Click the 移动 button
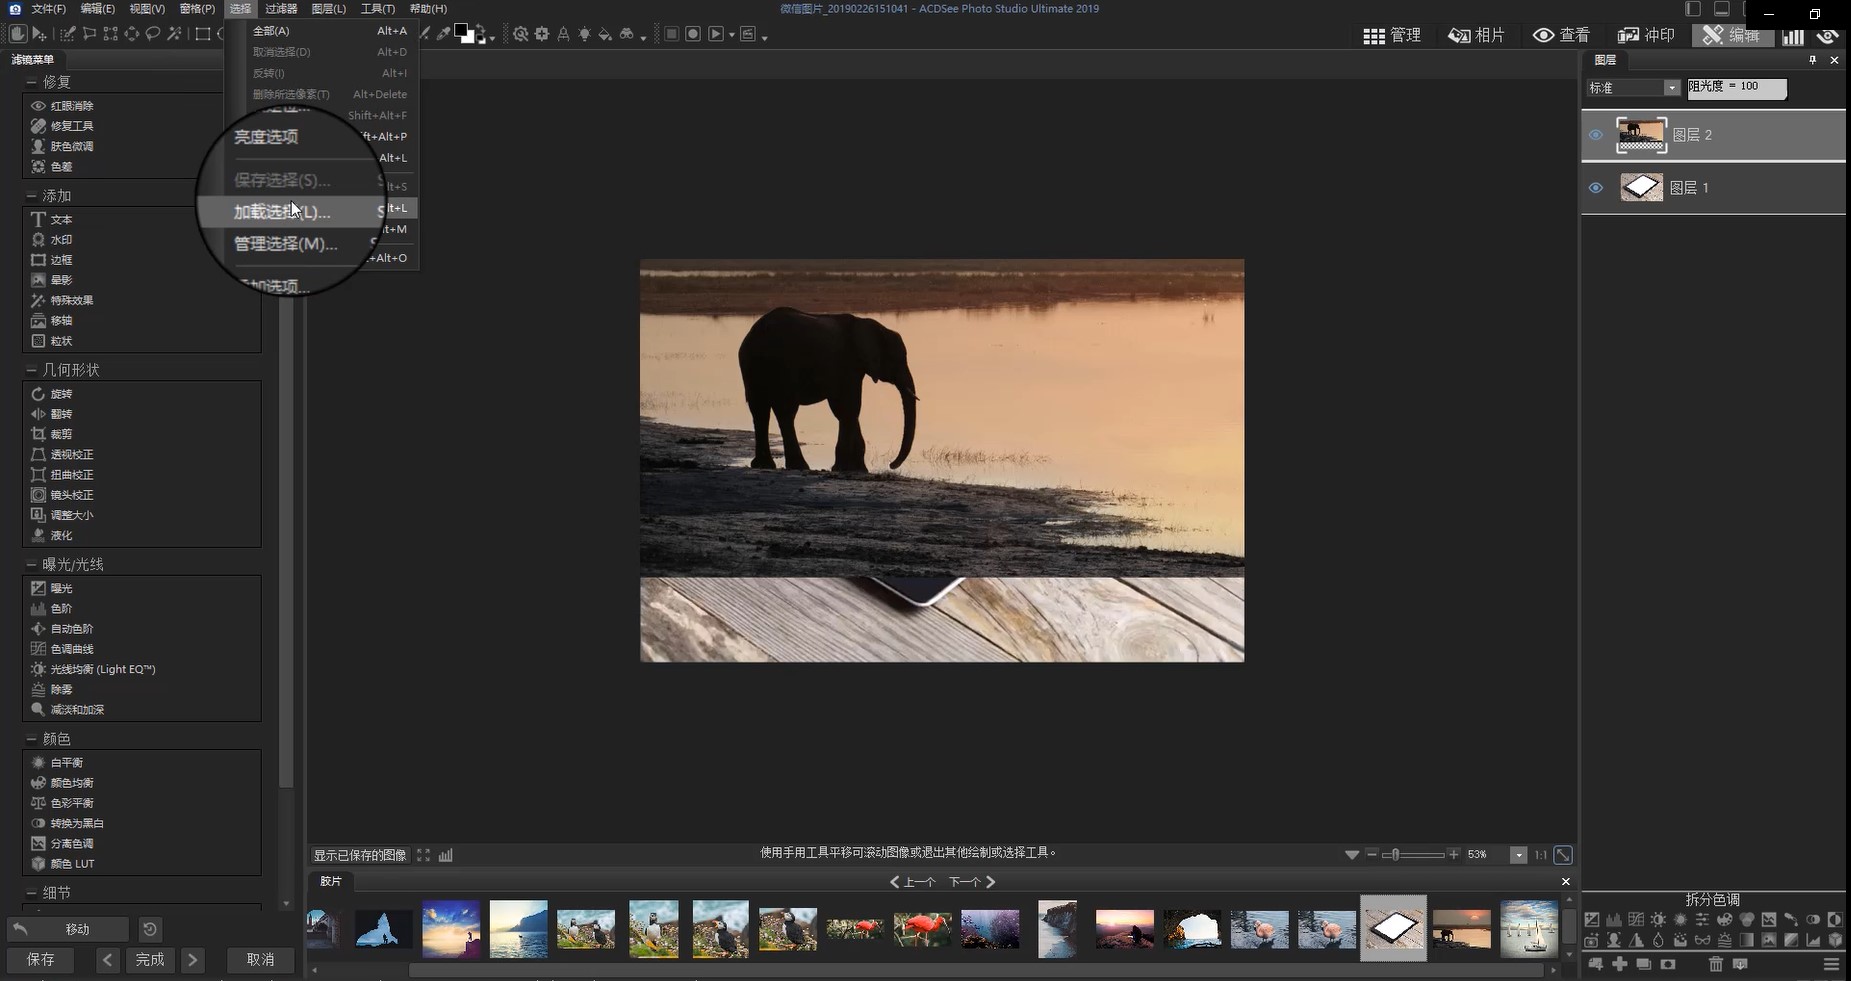The height and width of the screenshot is (981, 1851). point(68,929)
